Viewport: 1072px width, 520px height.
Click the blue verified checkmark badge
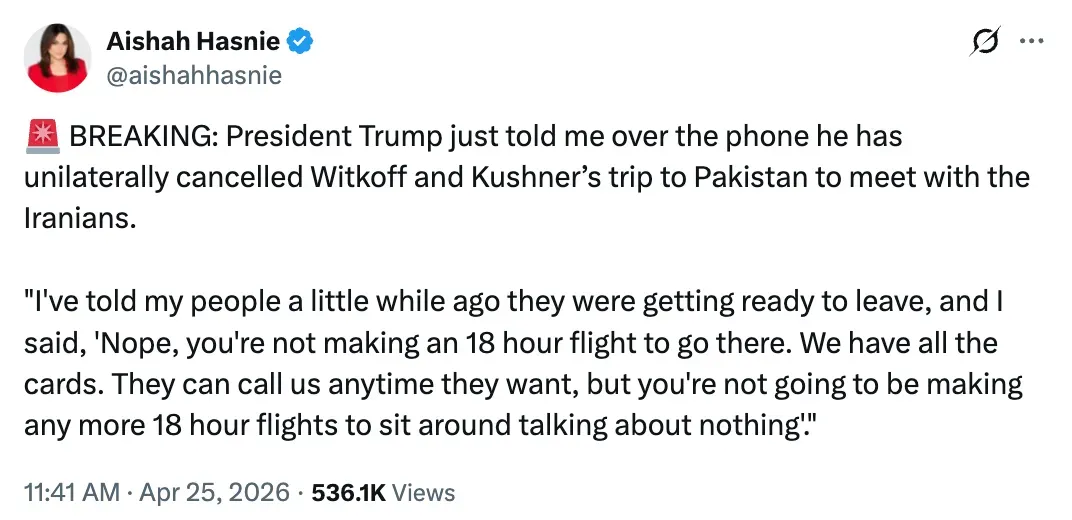pyautogui.click(x=301, y=41)
